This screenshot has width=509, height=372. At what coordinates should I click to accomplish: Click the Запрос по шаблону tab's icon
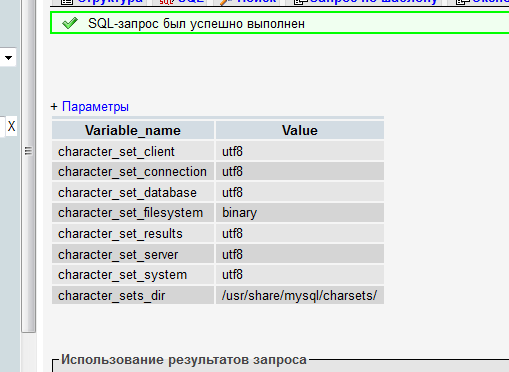(301, 2)
